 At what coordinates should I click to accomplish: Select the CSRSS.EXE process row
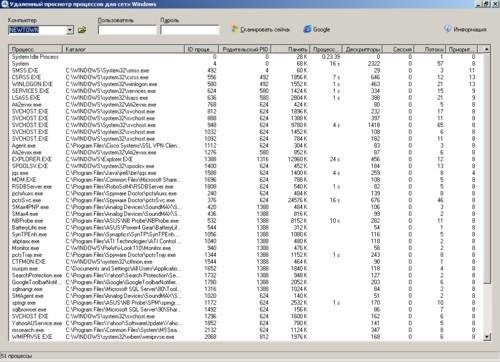coord(246,77)
